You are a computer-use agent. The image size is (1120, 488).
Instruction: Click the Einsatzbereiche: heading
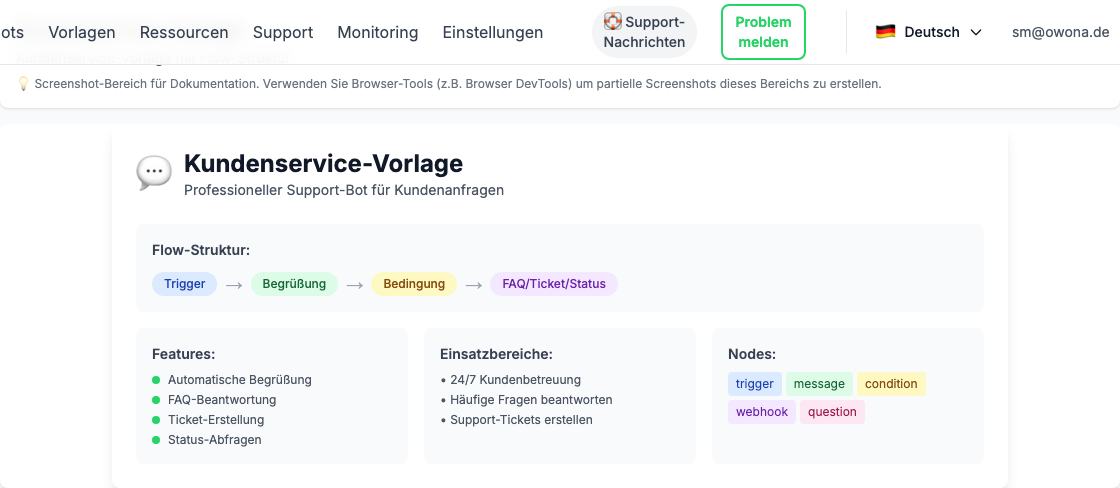pos(497,354)
